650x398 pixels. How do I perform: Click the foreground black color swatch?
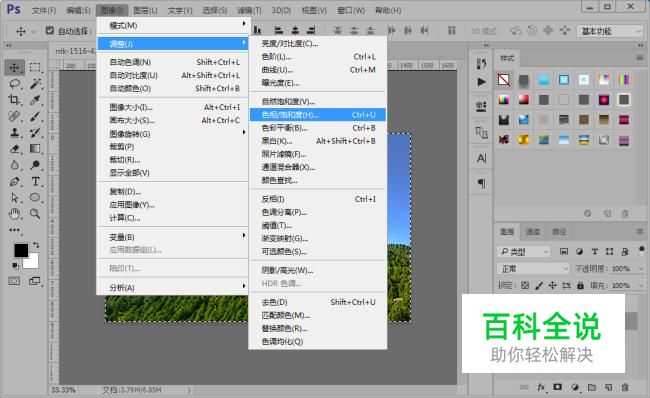click(21, 250)
